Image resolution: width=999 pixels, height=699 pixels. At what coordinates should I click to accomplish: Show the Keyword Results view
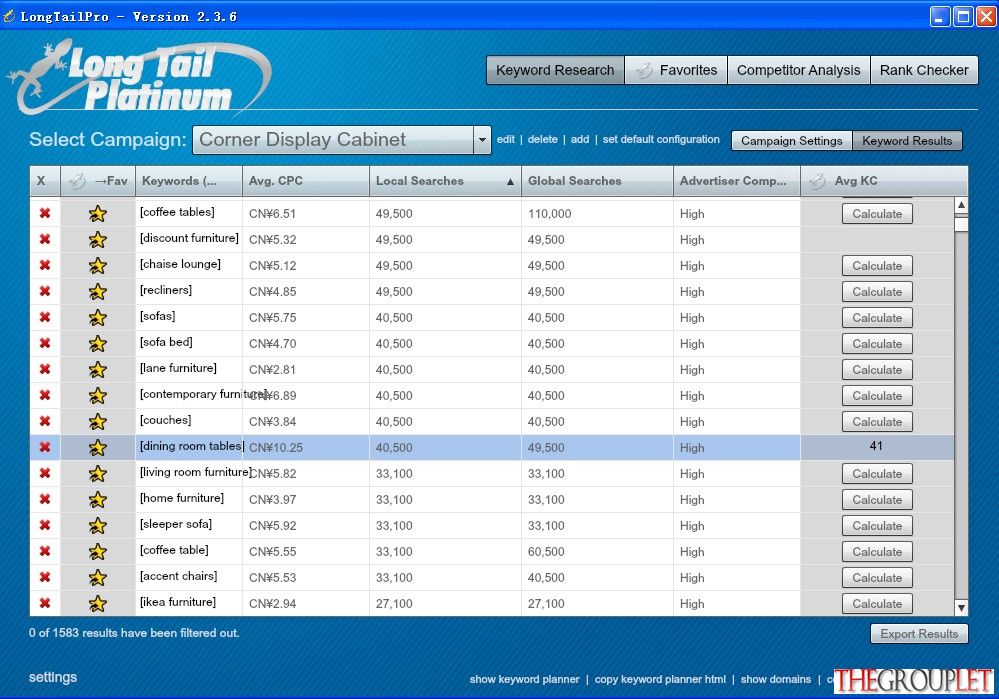(907, 141)
